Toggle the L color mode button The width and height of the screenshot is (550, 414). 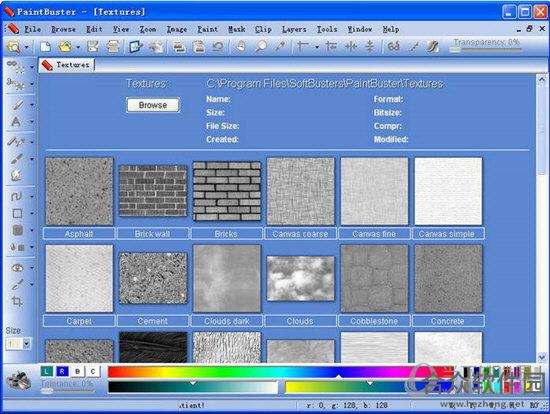point(47,372)
